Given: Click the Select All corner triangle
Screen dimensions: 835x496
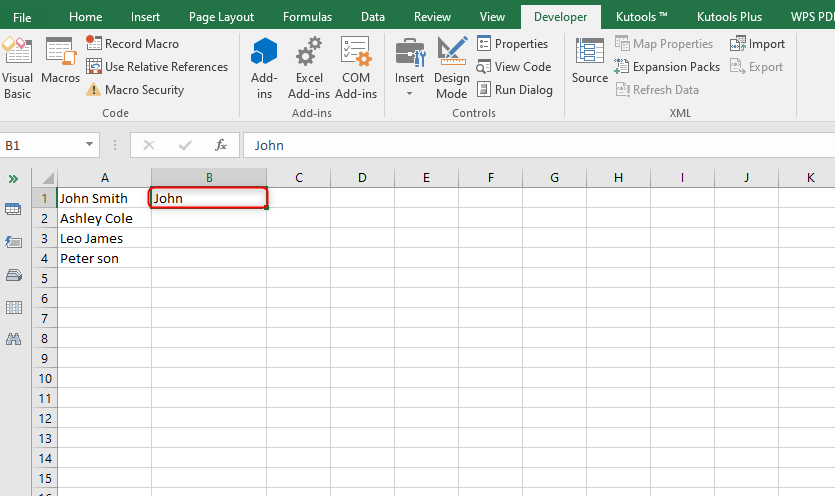Looking at the screenshot, I should click(47, 178).
